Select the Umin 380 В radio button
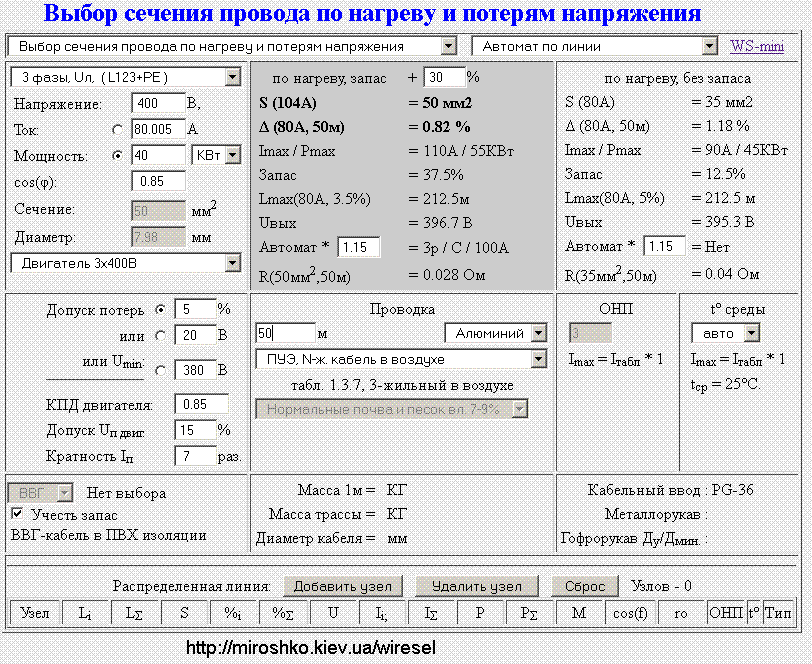The height and width of the screenshot is (664, 812). coord(161,371)
